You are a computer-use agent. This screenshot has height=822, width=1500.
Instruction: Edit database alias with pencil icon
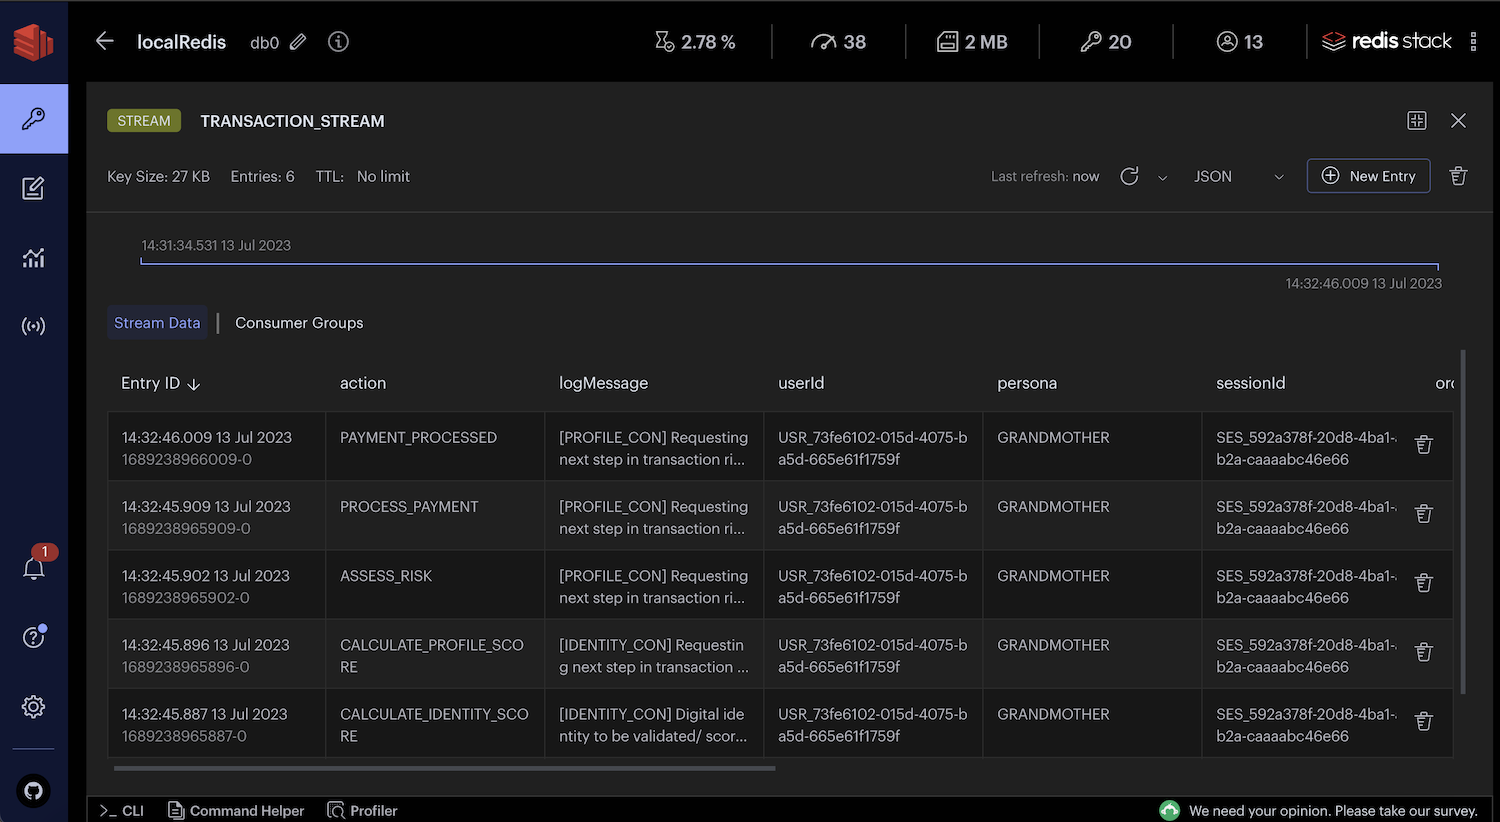(298, 42)
